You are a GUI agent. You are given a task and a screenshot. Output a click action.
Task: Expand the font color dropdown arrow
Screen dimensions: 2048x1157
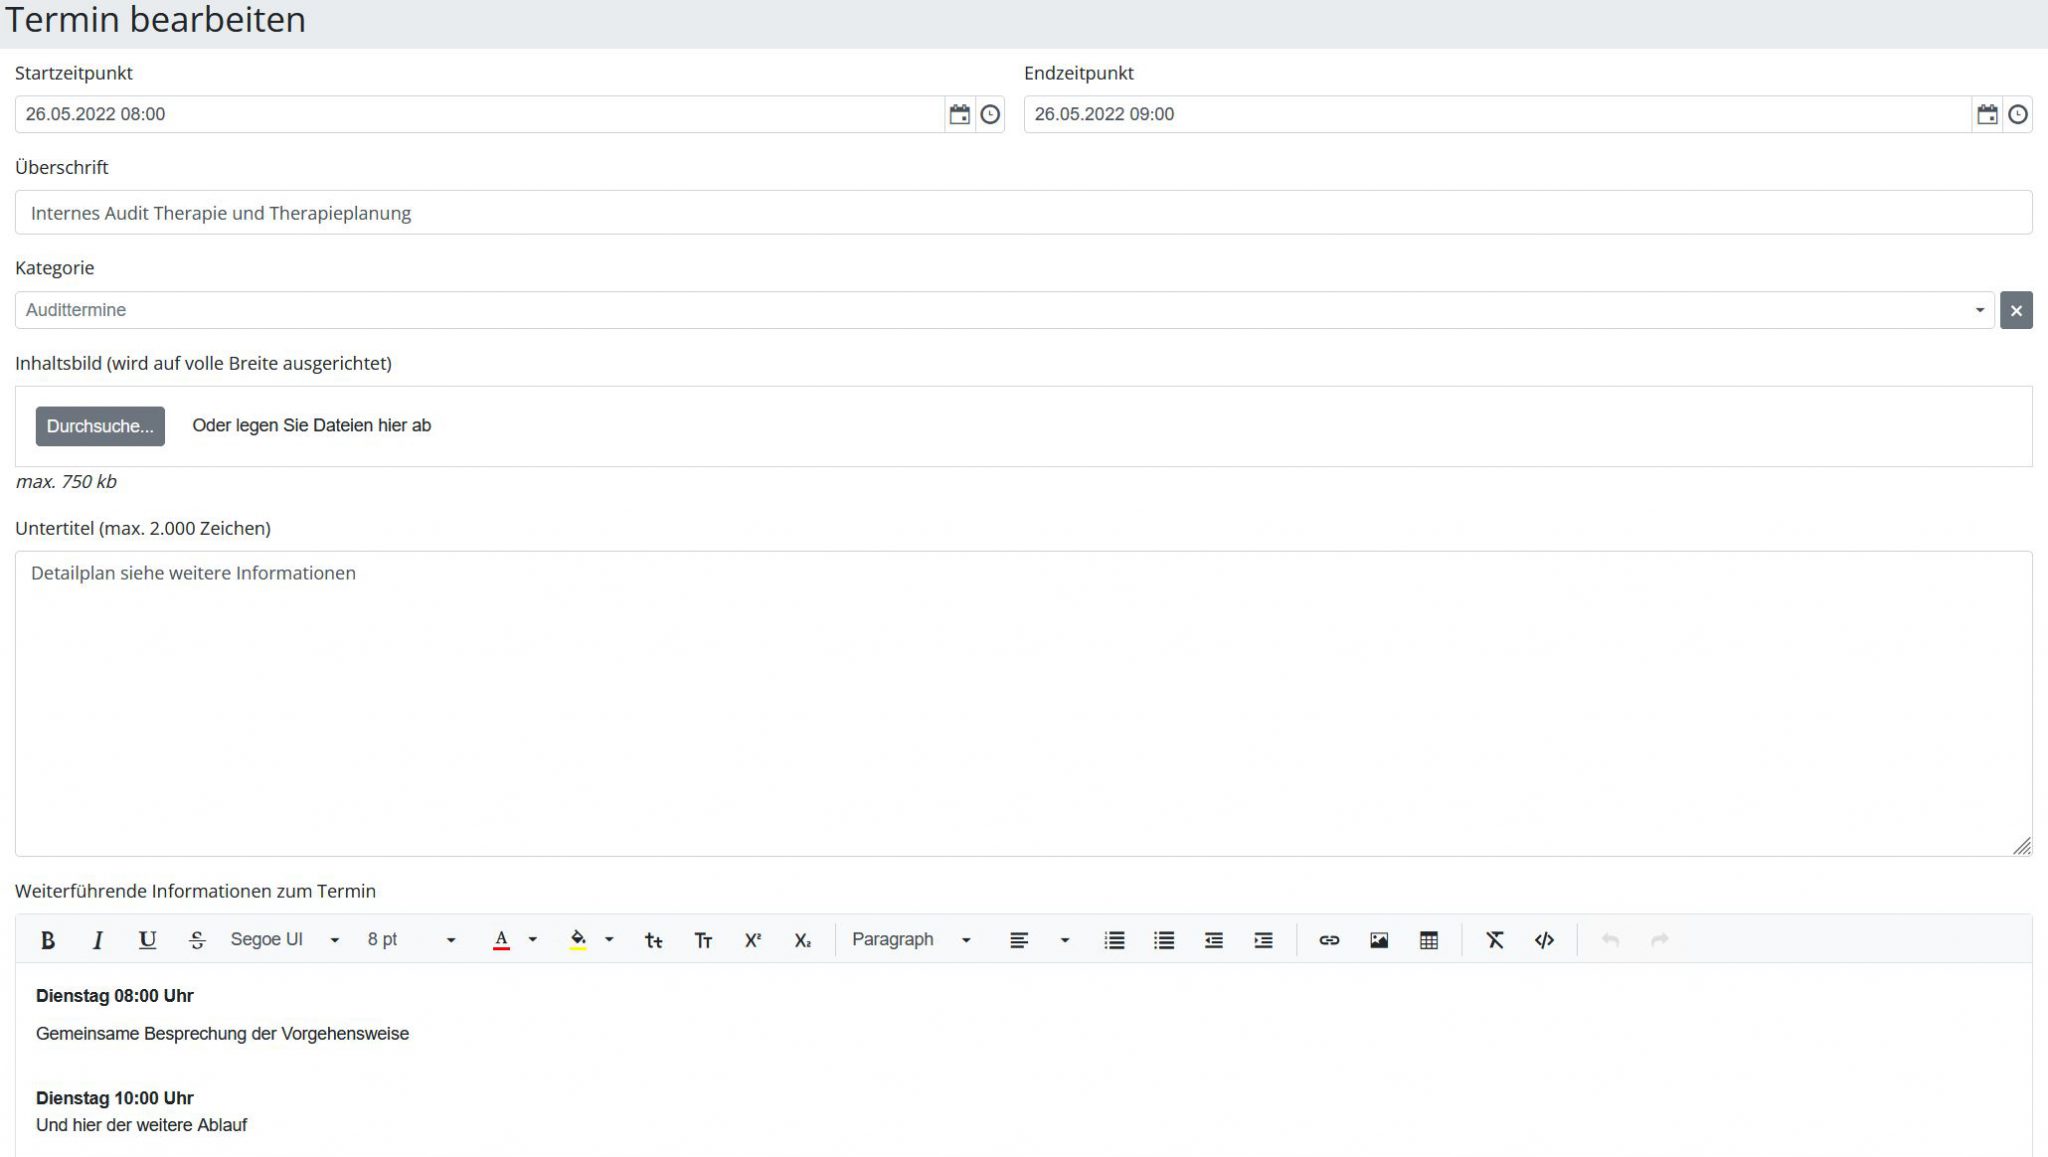tap(532, 940)
